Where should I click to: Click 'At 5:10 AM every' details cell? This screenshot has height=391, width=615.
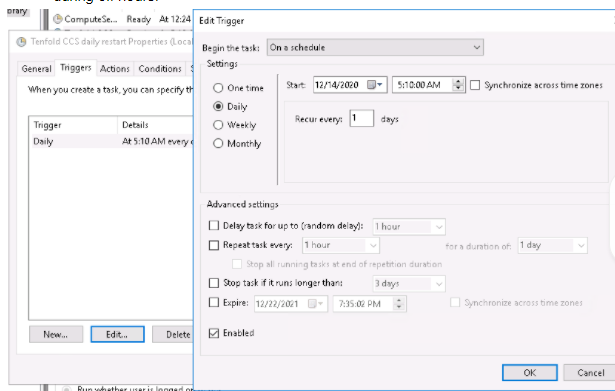click(157, 141)
